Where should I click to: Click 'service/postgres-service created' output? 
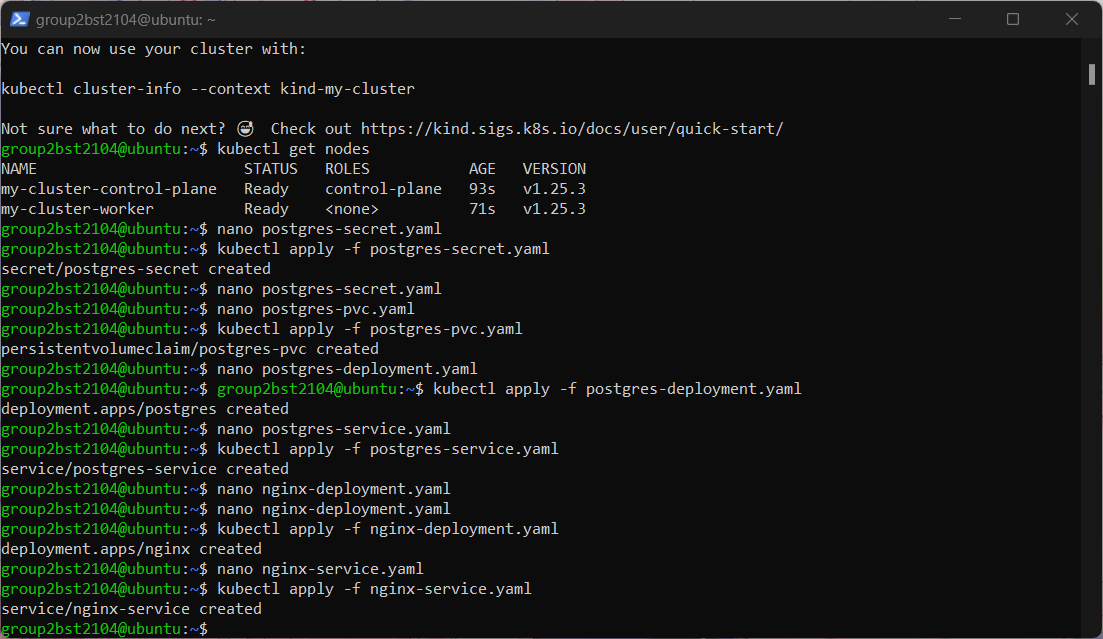[x=145, y=469]
